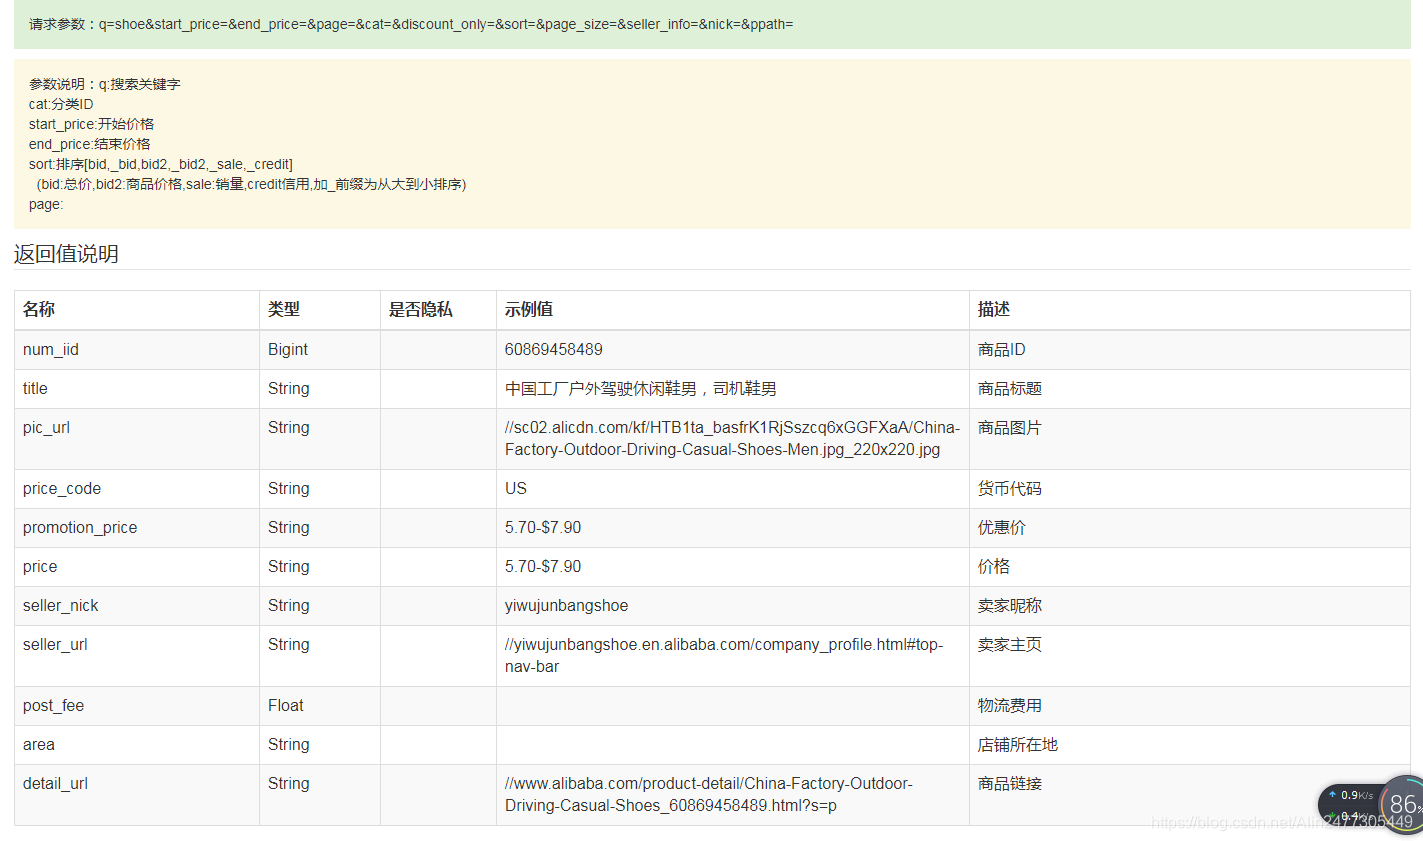Screen dimensions: 1423x841
Task: Click the network speed monitor widget showing 86%
Action: 1372,806
